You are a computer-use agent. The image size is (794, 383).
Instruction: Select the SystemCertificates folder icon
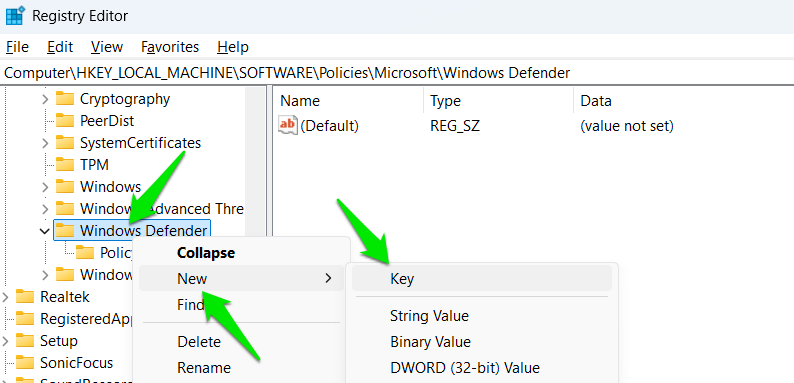pyautogui.click(x=65, y=142)
